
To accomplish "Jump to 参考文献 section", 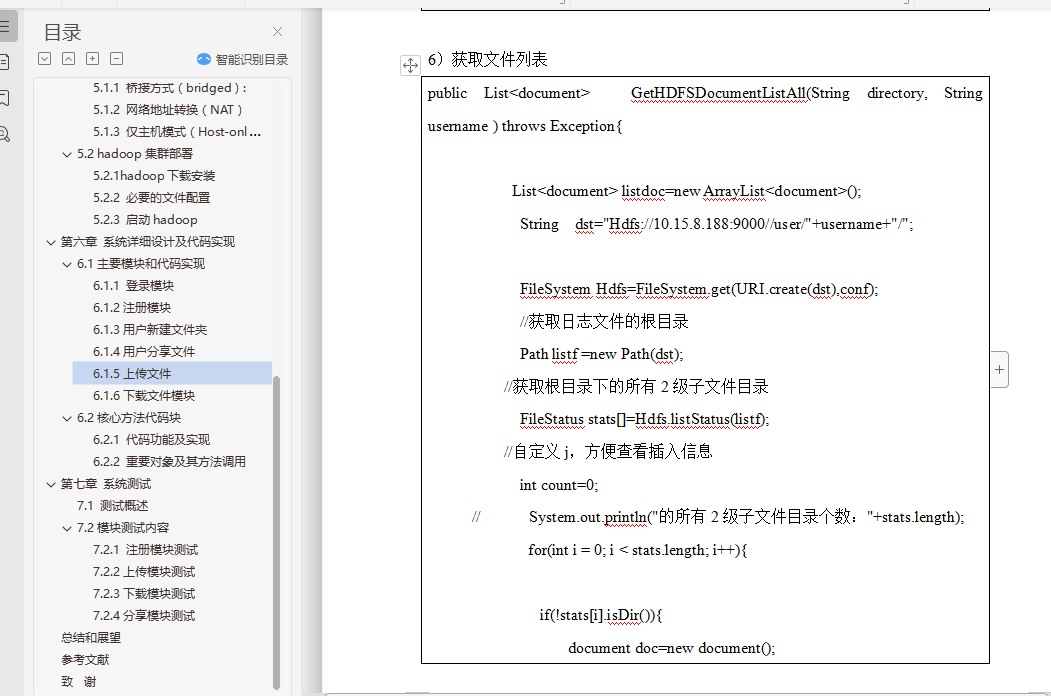I will [85, 660].
